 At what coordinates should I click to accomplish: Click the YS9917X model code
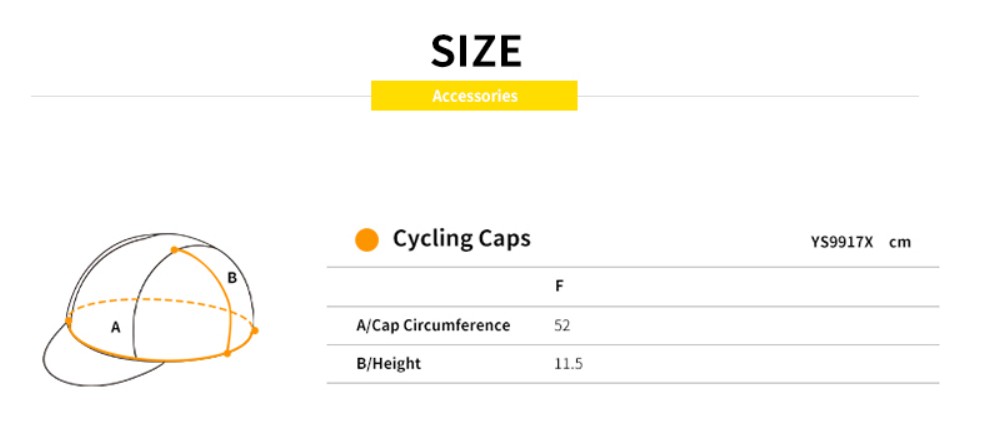click(842, 242)
